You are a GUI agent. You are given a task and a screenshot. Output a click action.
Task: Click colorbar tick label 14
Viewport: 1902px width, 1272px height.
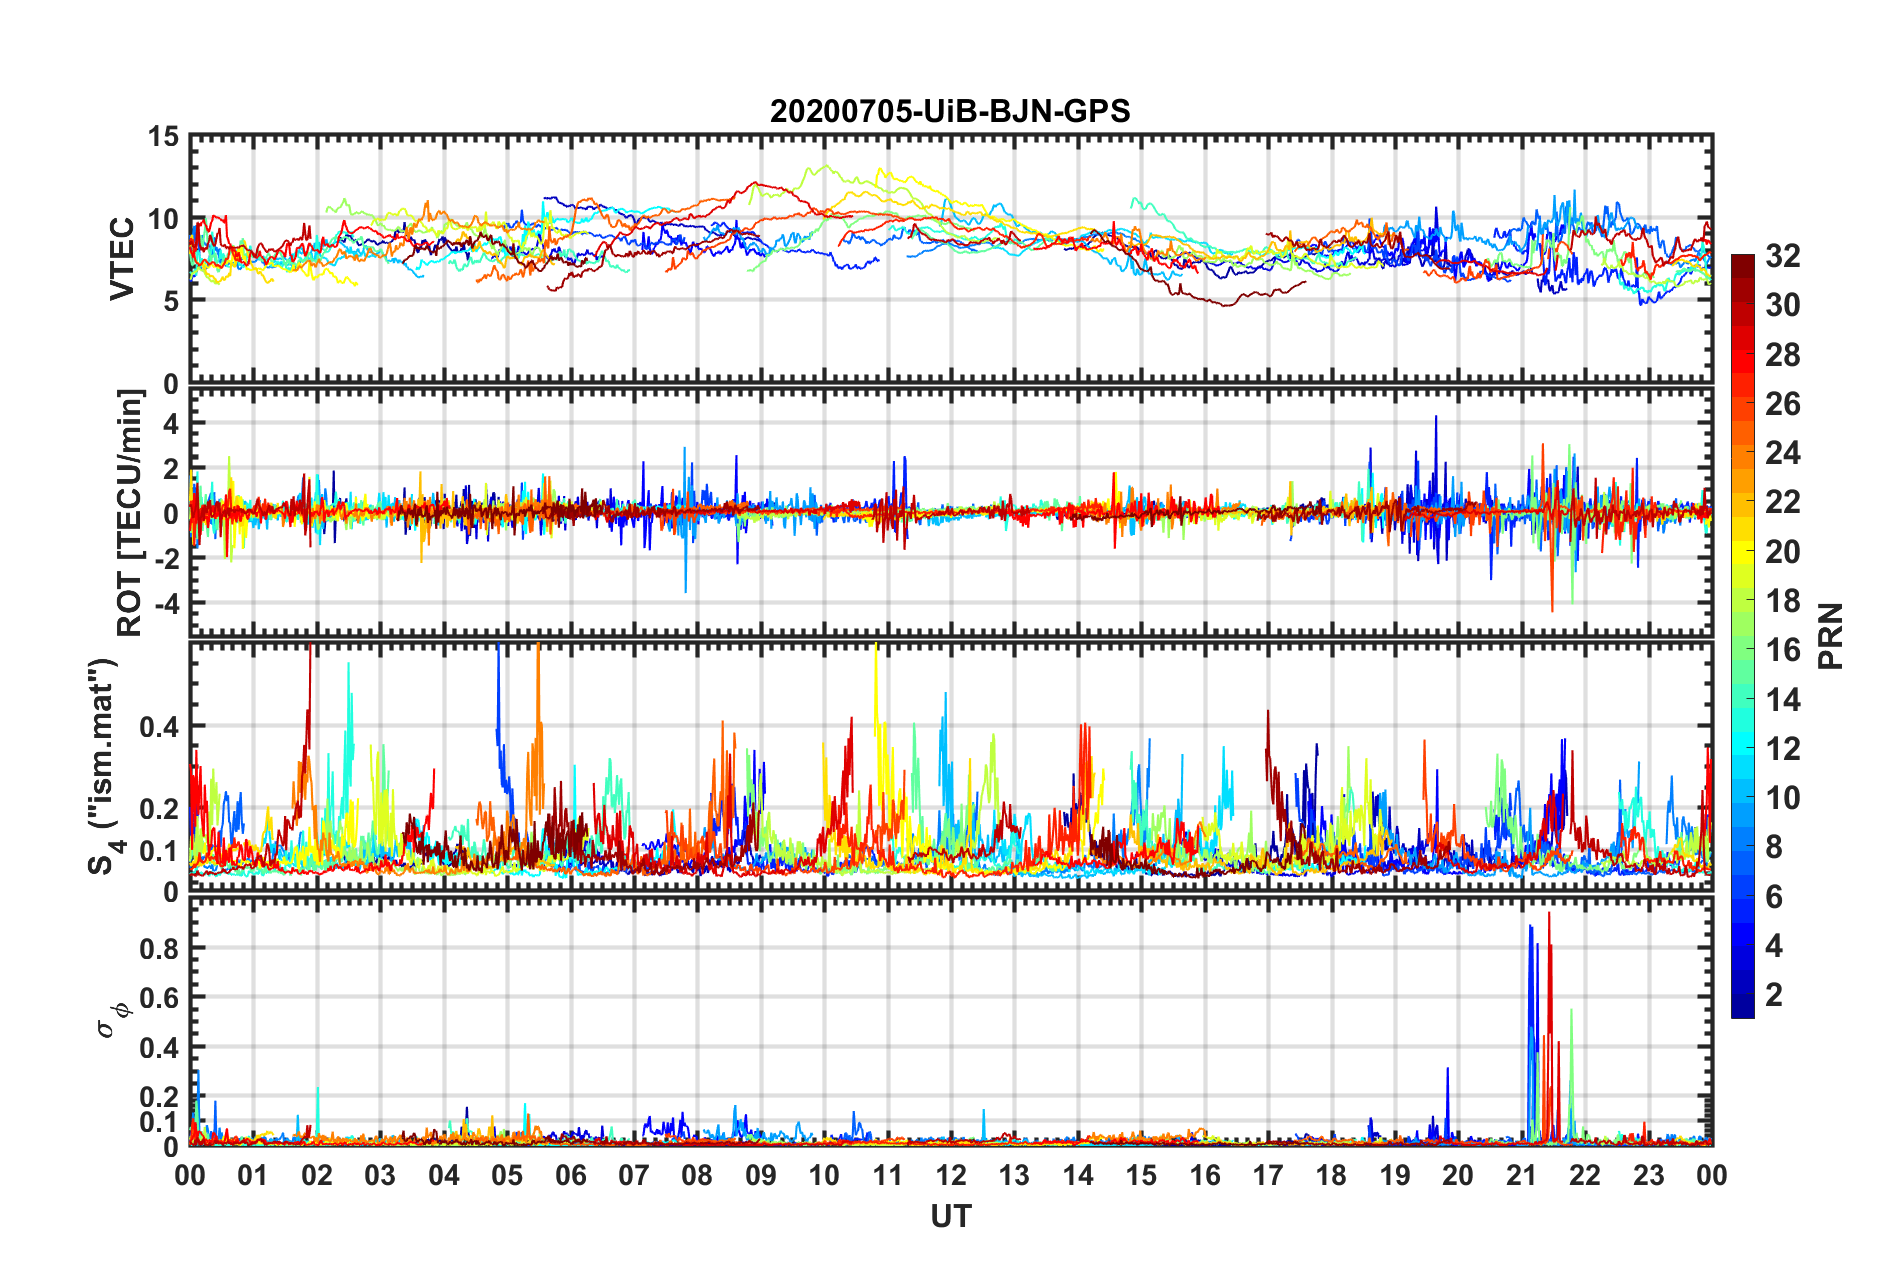click(1782, 699)
